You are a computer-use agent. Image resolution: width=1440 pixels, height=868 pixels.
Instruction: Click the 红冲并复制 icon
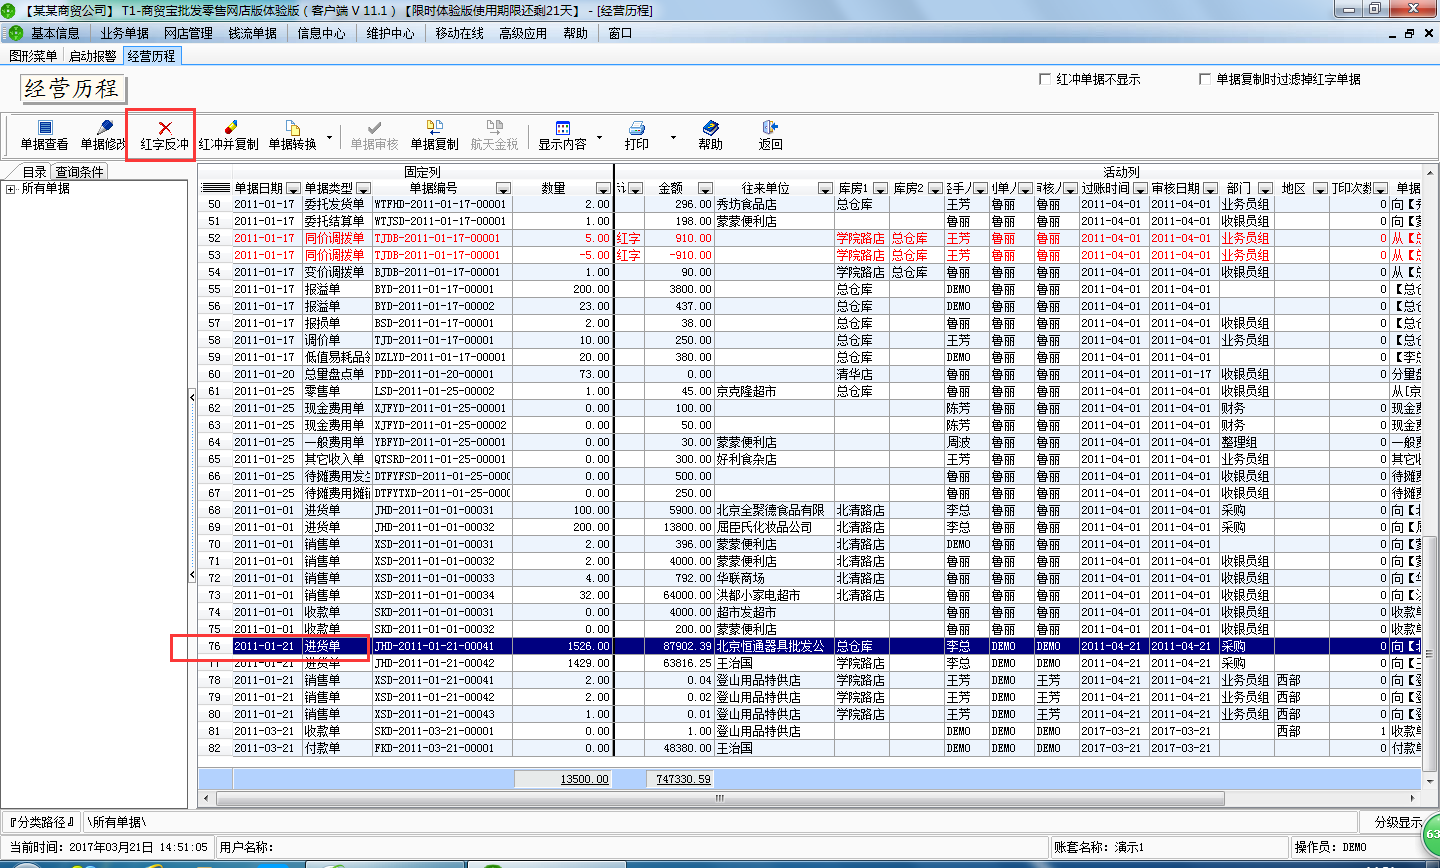coord(228,135)
